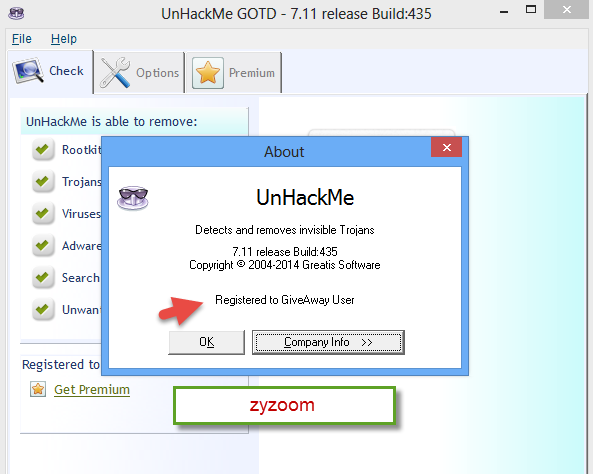Switch to the Premium tab
Image resolution: width=593 pixels, height=474 pixels.
pos(234,73)
